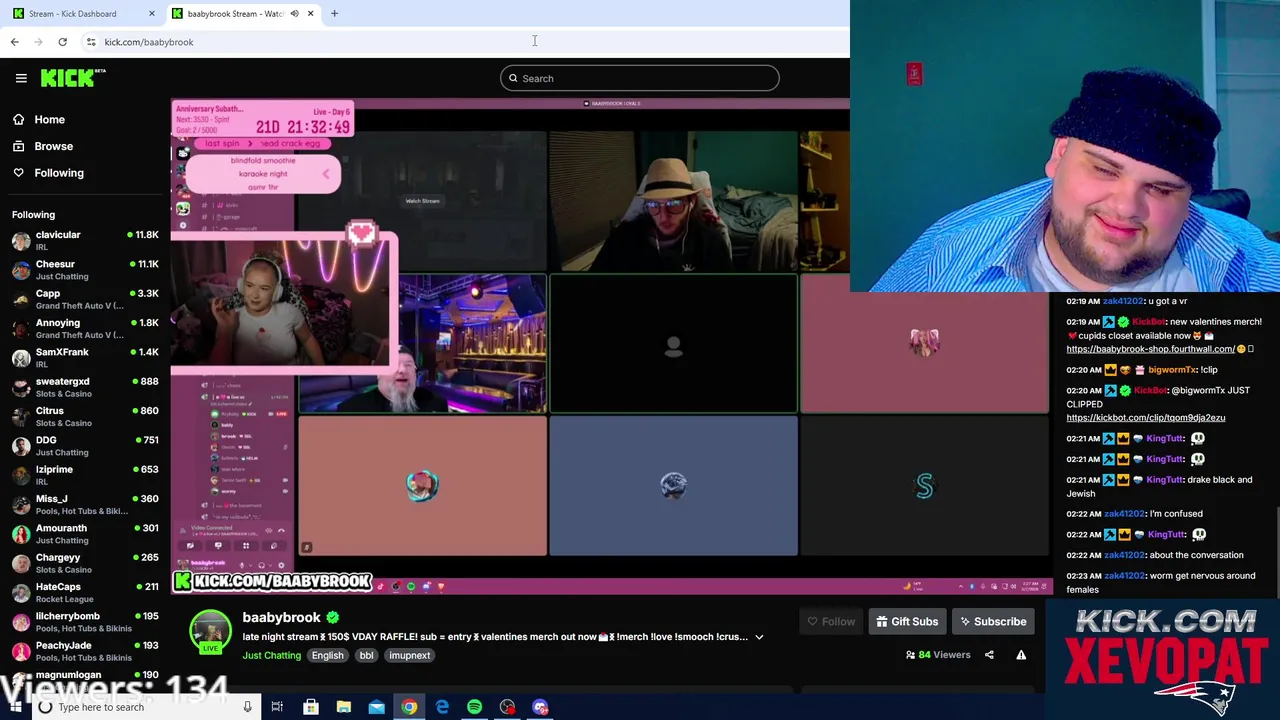The width and height of the screenshot is (1280, 720).
Task: Open Mail app from taskbar
Action: 376,707
